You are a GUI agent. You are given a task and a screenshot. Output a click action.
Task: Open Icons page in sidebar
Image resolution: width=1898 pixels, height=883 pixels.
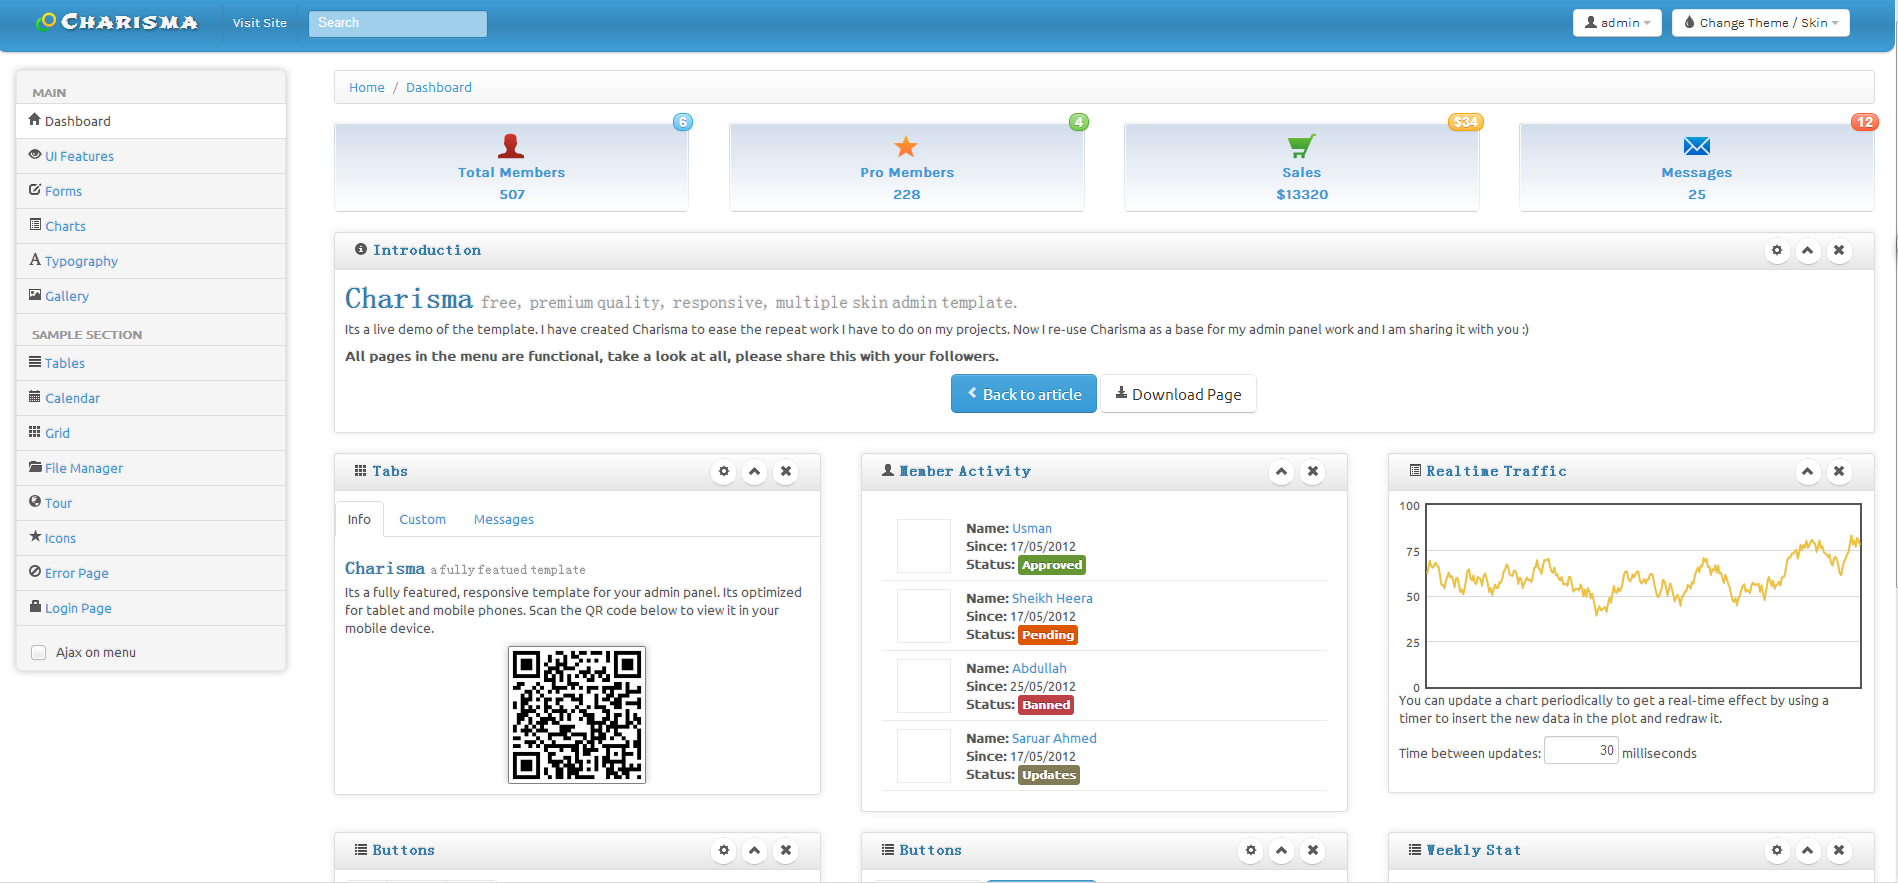coord(151,538)
